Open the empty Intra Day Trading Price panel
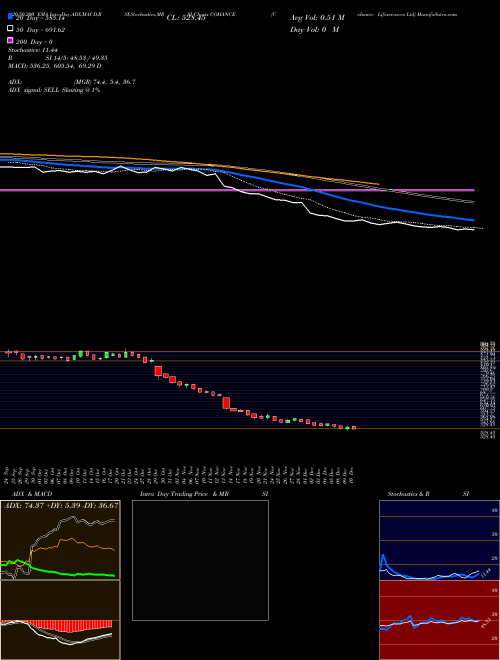The height and width of the screenshot is (660, 500). click(x=200, y=560)
